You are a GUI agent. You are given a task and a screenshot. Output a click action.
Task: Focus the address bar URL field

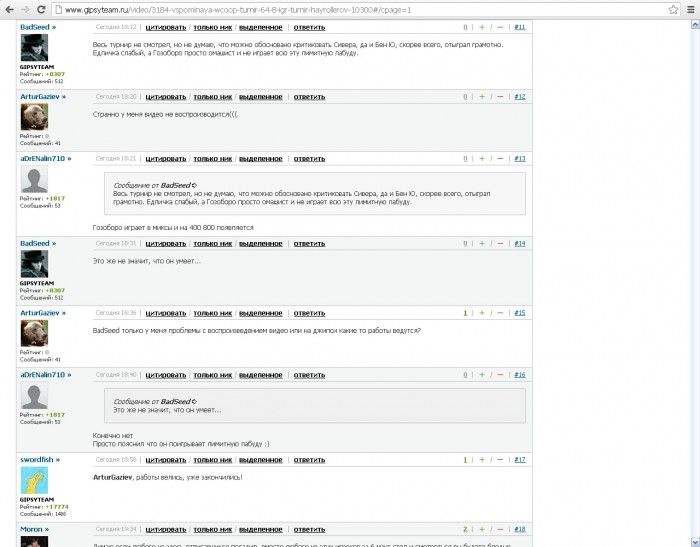click(365, 9)
